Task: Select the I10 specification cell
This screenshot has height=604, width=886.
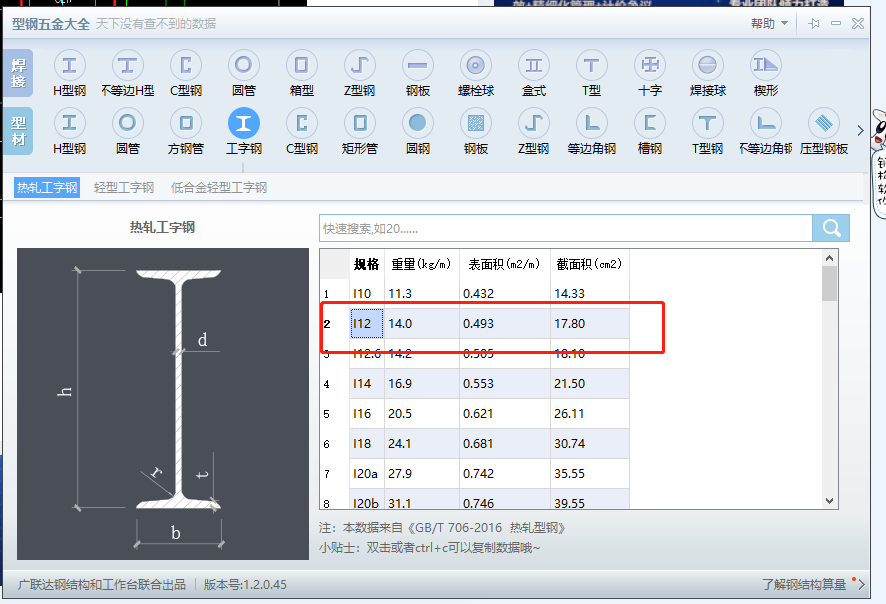Action: coord(367,294)
